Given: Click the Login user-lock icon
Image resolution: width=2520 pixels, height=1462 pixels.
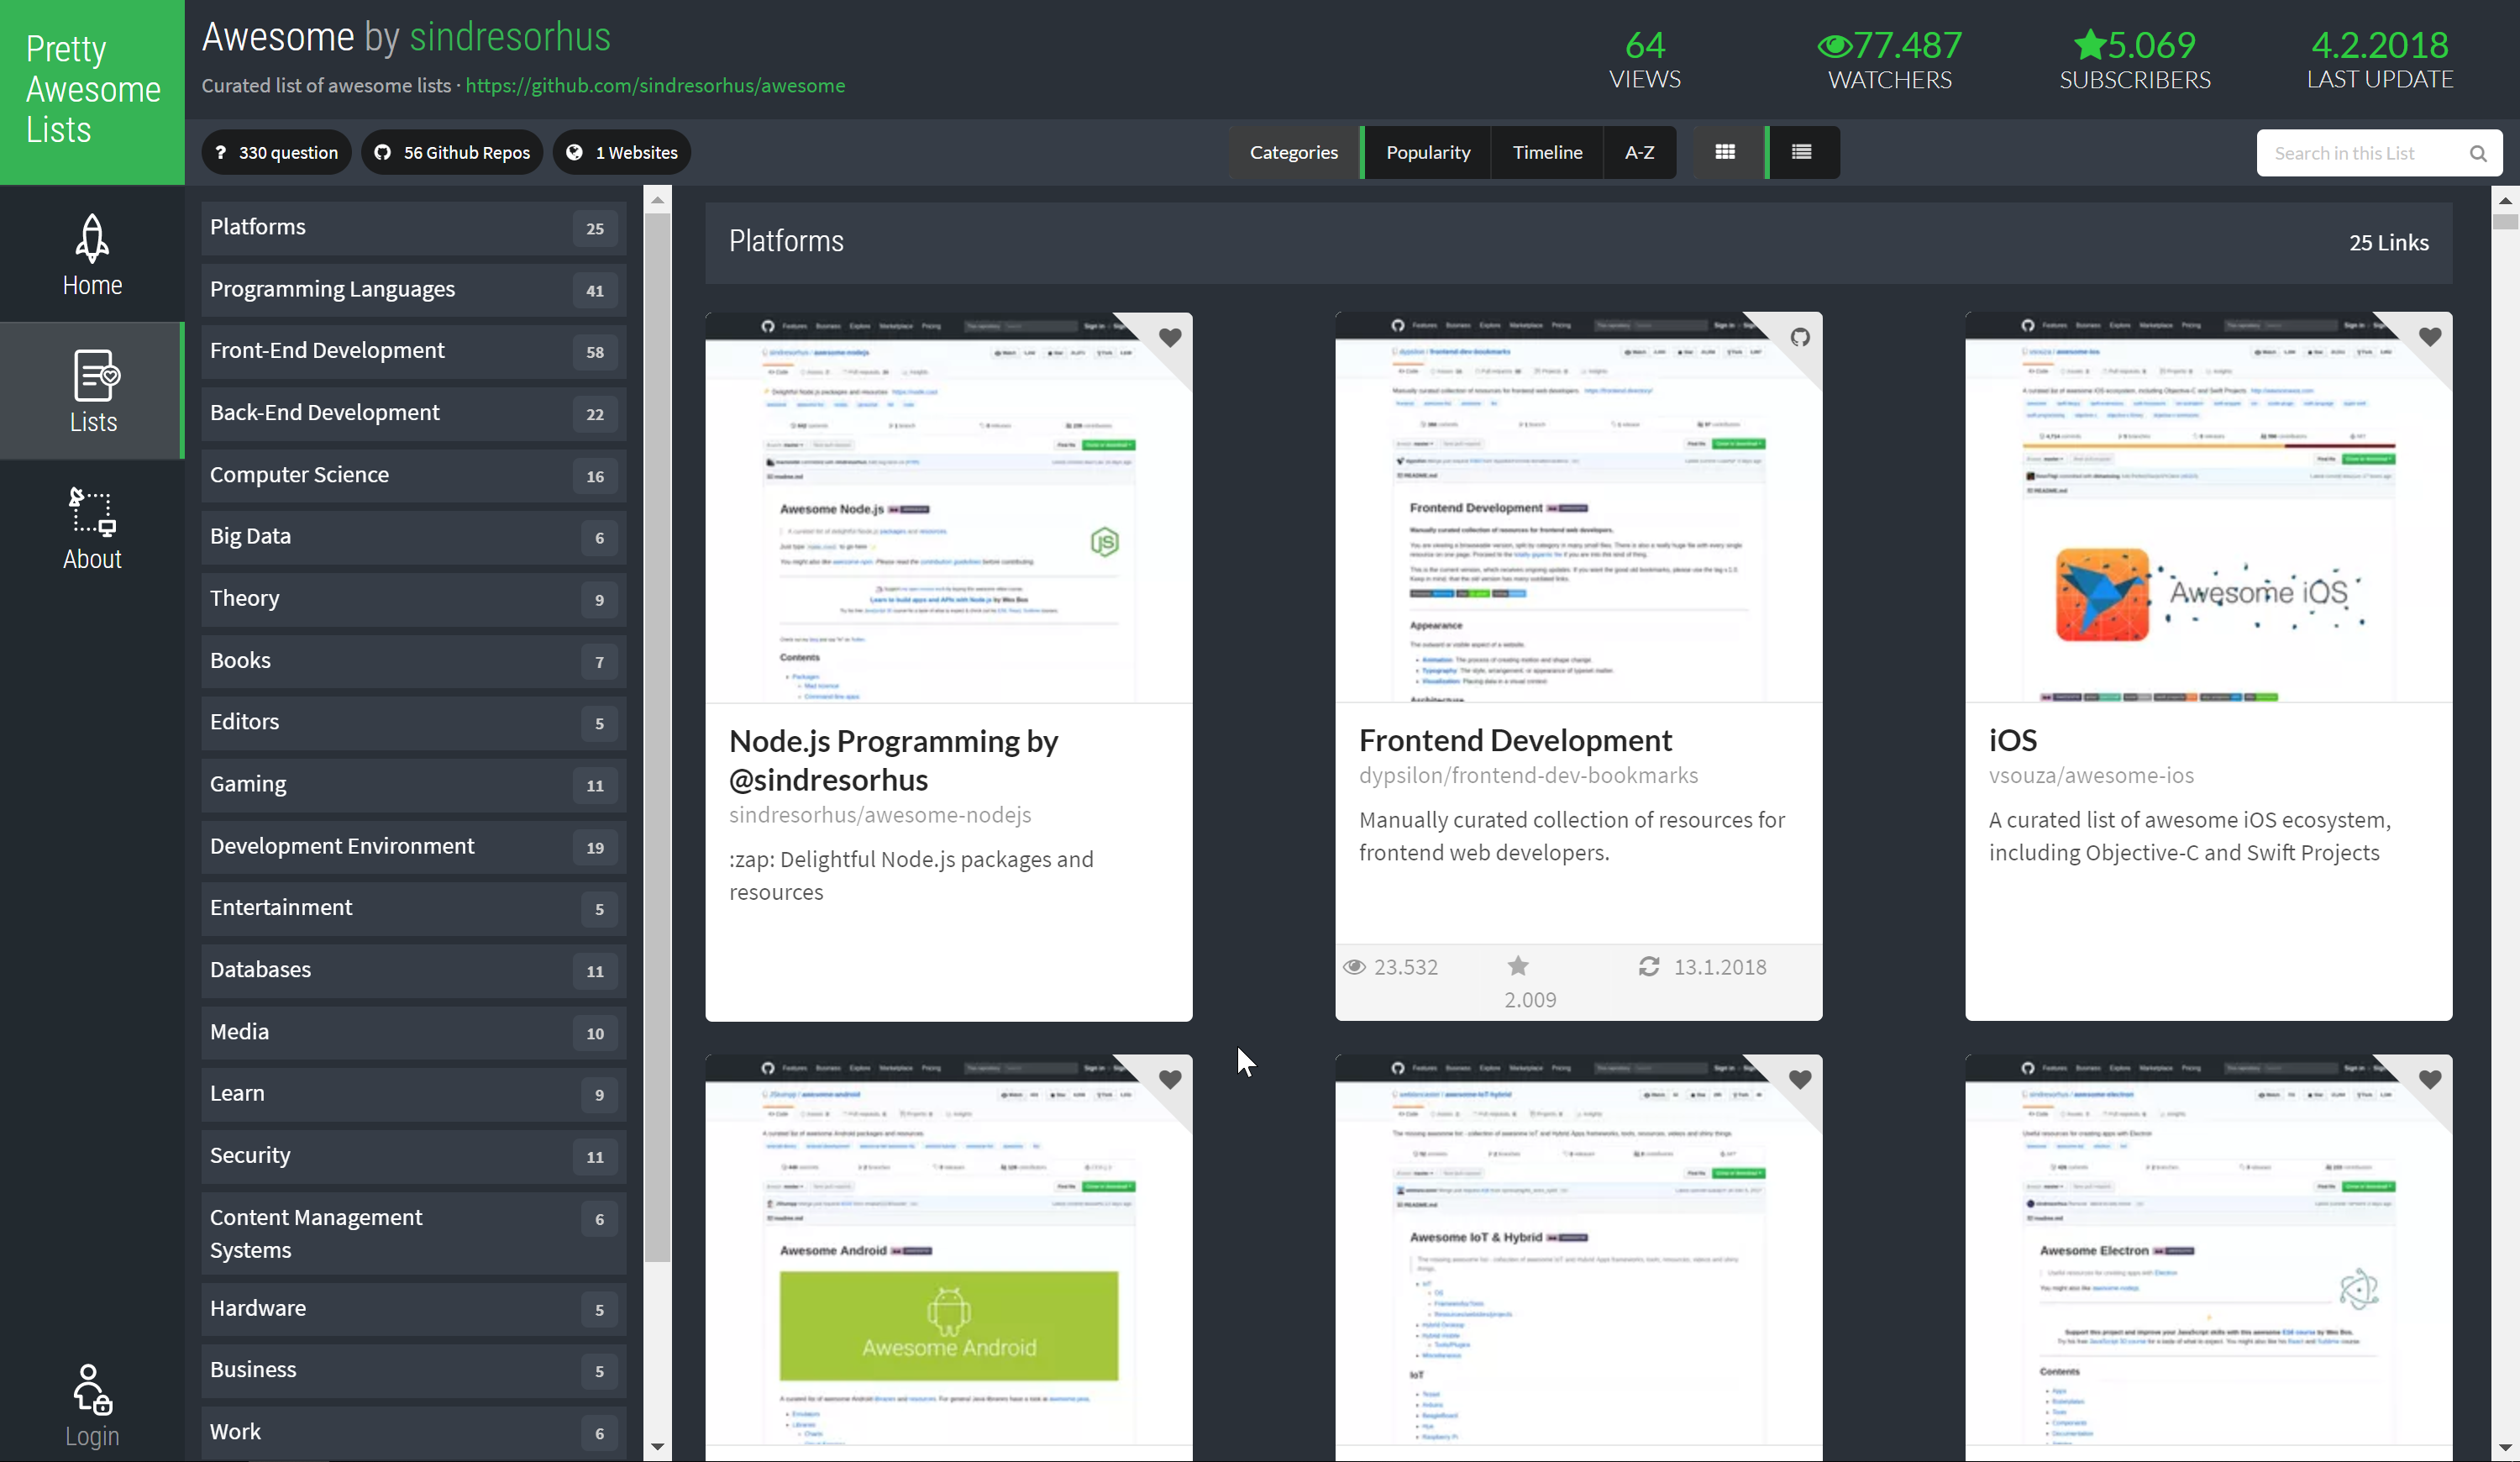Looking at the screenshot, I should pyautogui.click(x=92, y=1389).
